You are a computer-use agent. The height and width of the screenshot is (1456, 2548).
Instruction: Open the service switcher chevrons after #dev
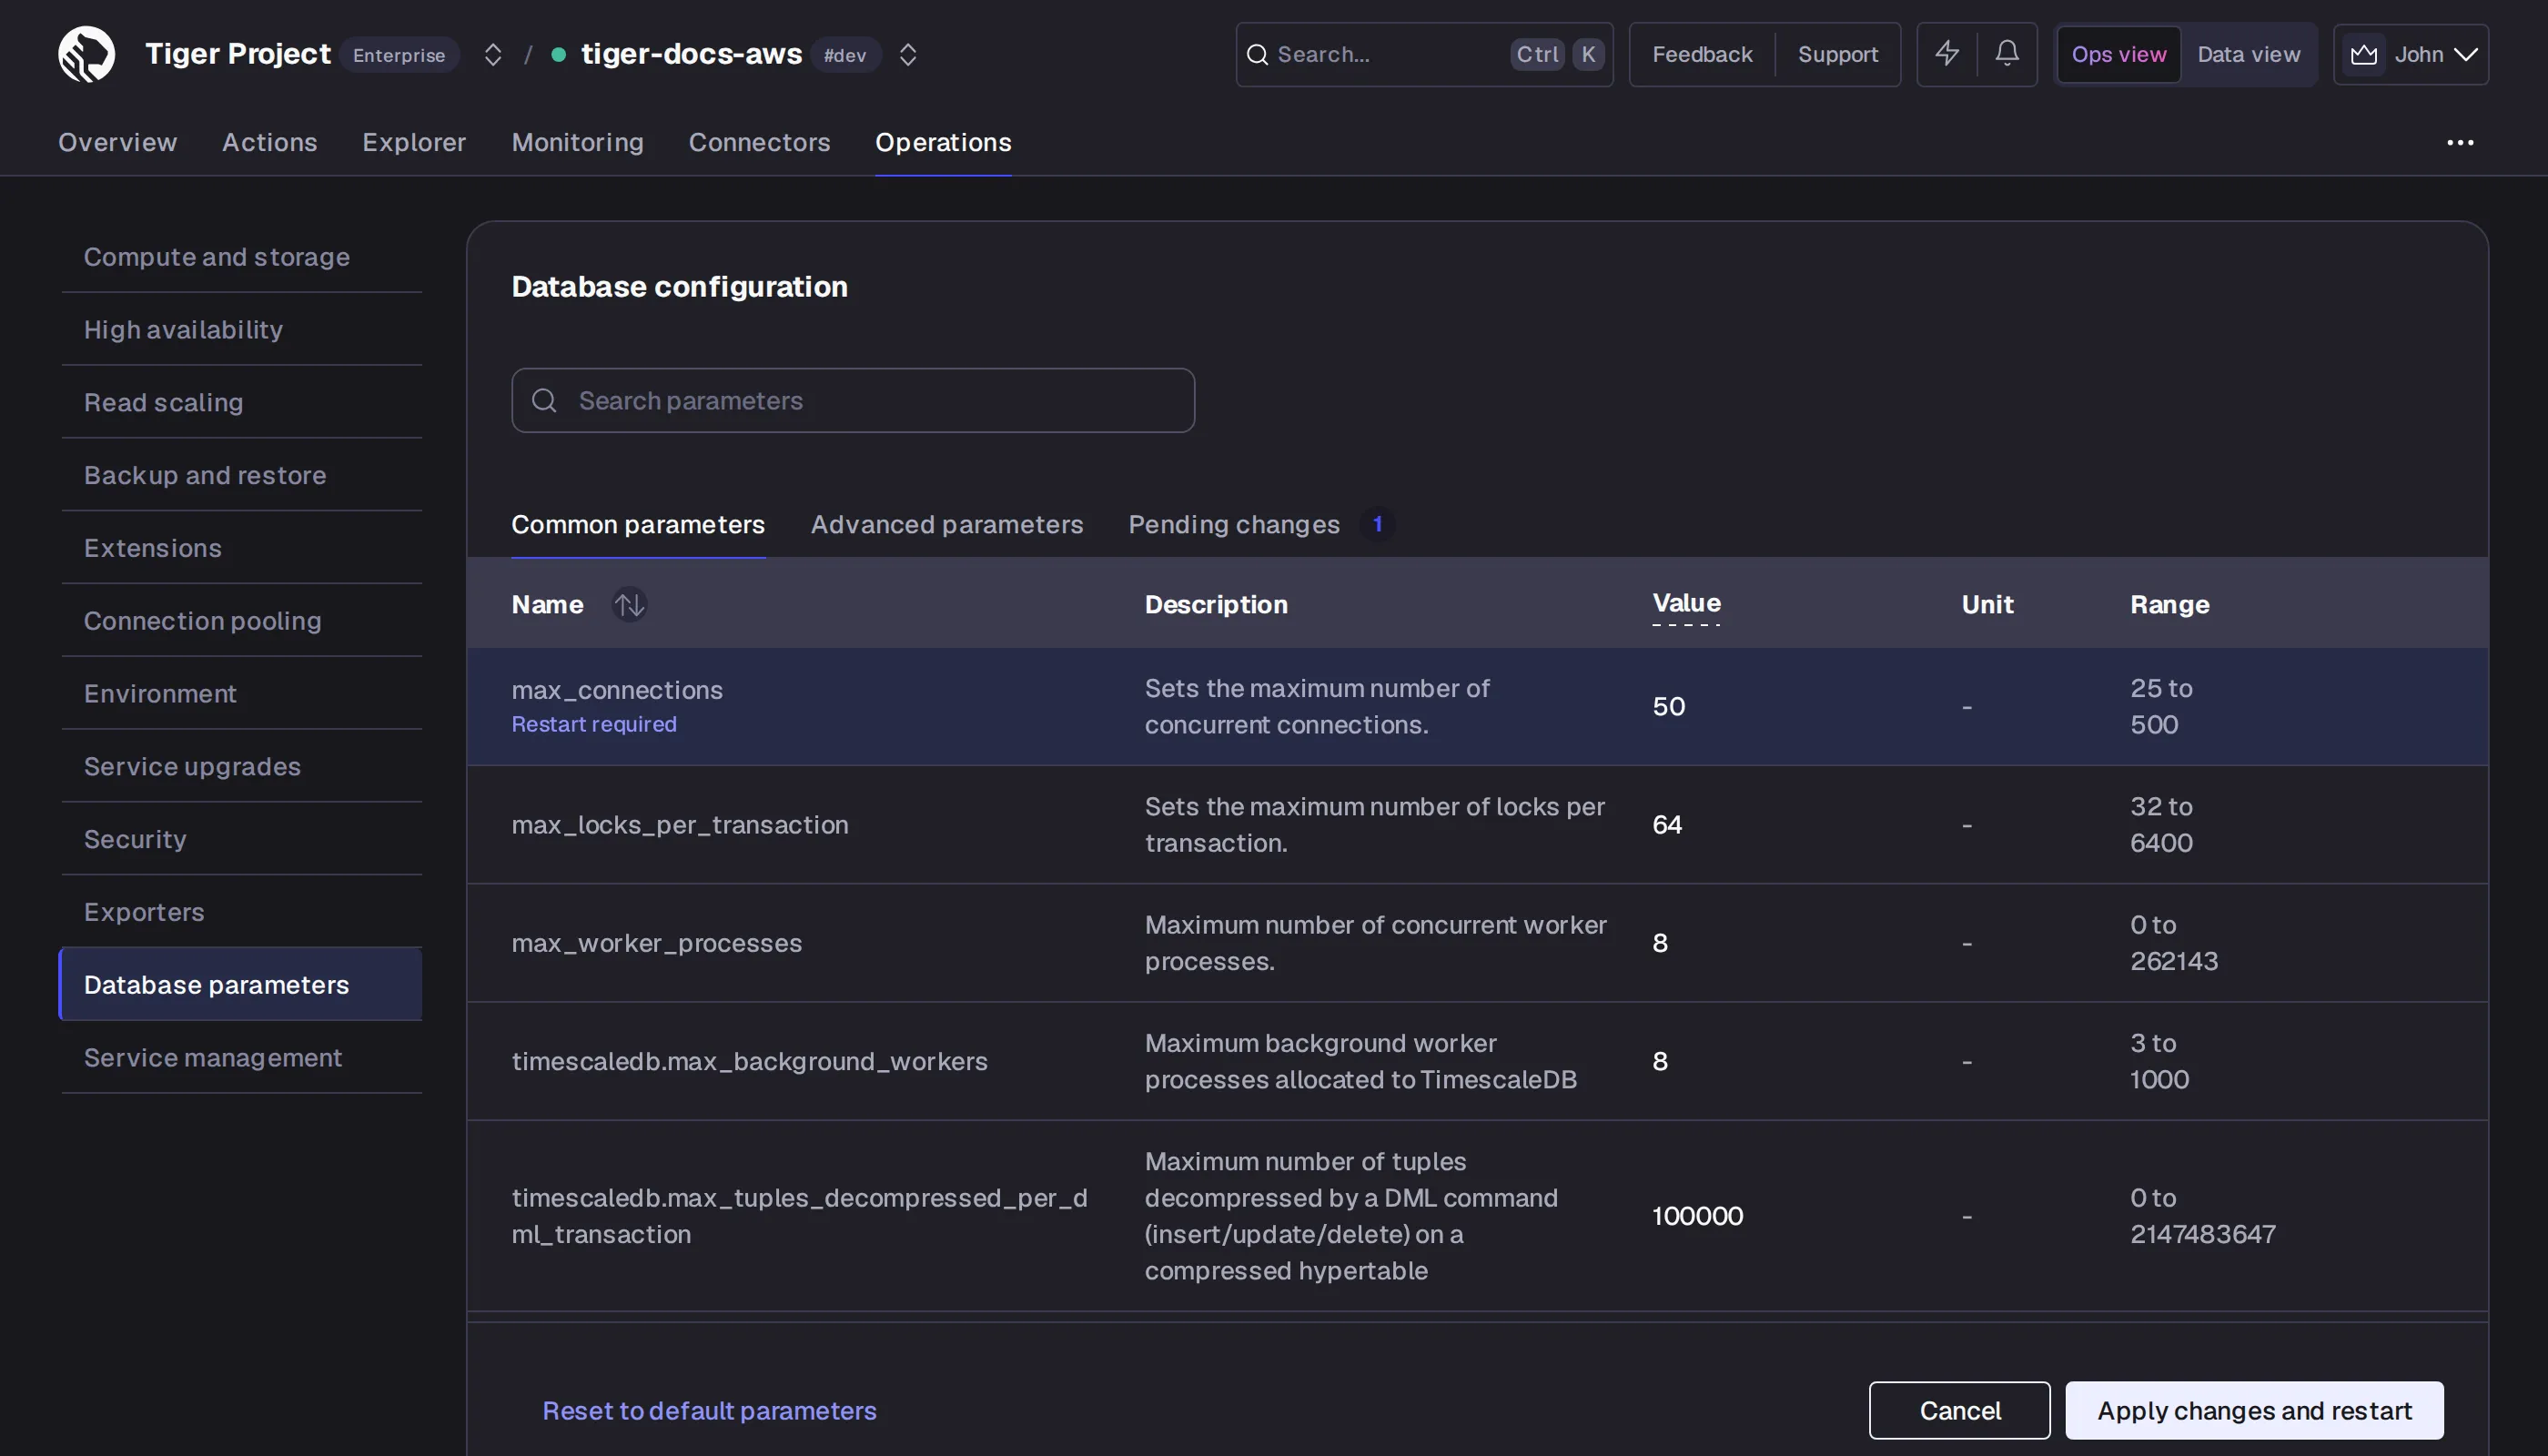point(908,54)
